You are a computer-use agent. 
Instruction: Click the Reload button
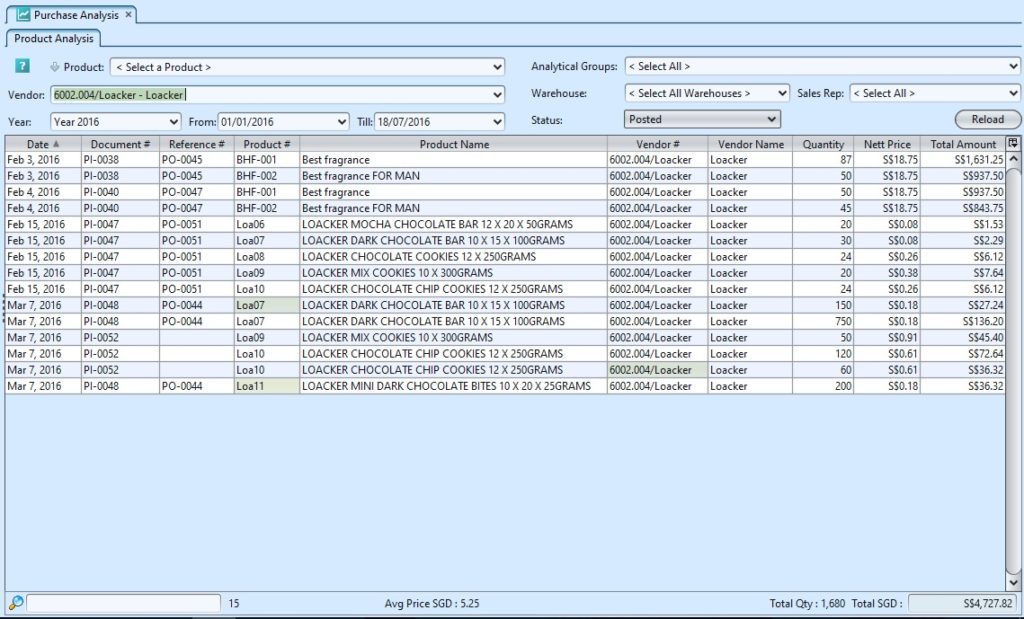(987, 119)
